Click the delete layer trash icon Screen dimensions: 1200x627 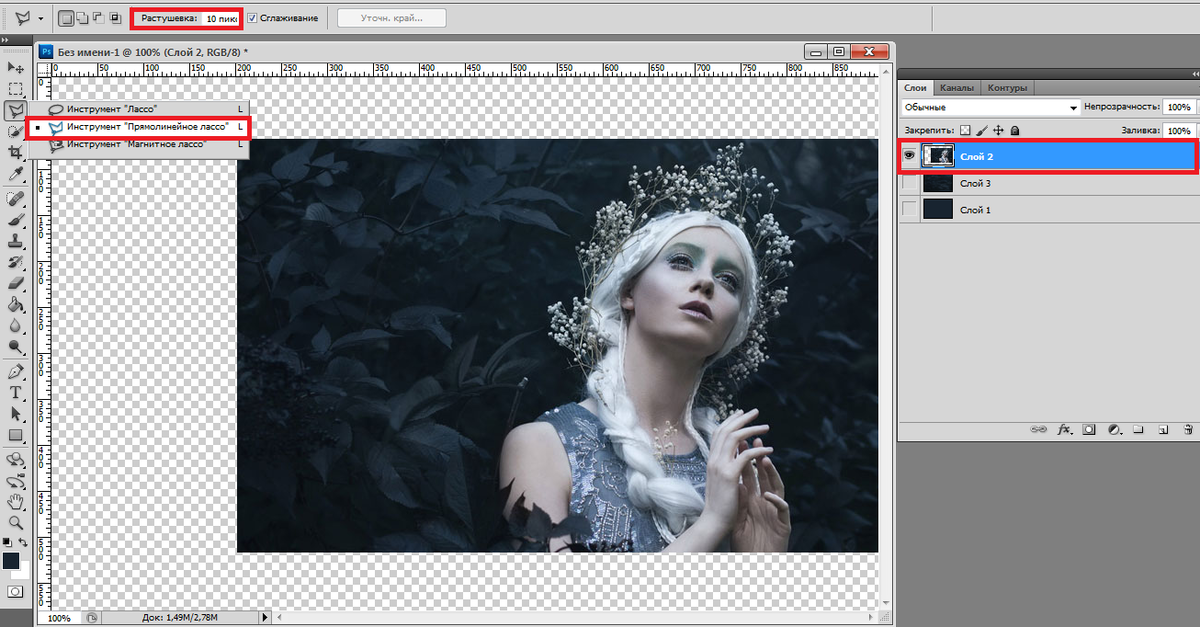coord(1187,429)
